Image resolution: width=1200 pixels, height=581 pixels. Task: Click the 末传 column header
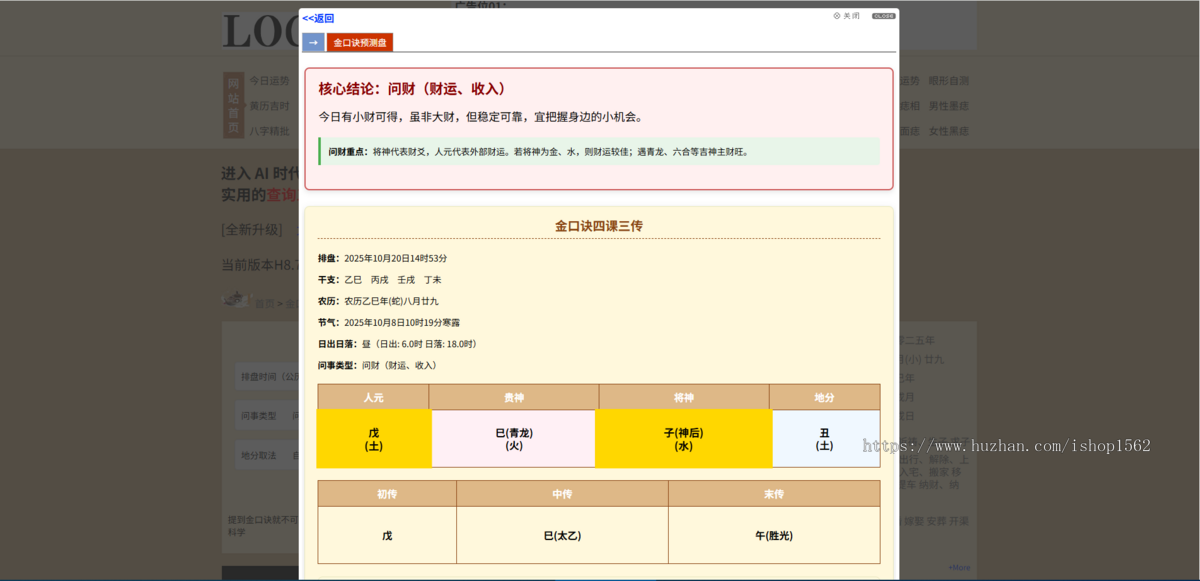[x=774, y=494]
